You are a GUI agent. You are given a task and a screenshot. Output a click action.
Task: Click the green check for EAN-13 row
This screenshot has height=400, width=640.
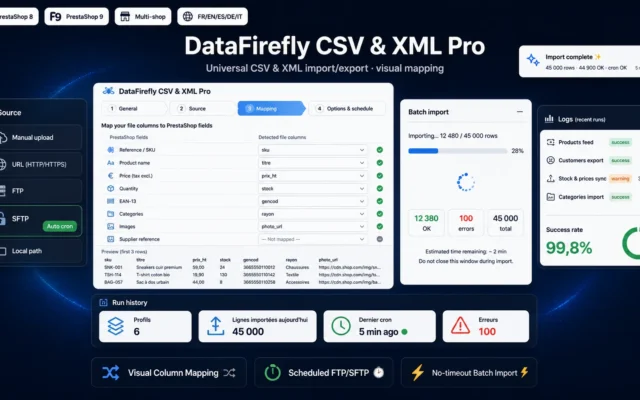380,201
